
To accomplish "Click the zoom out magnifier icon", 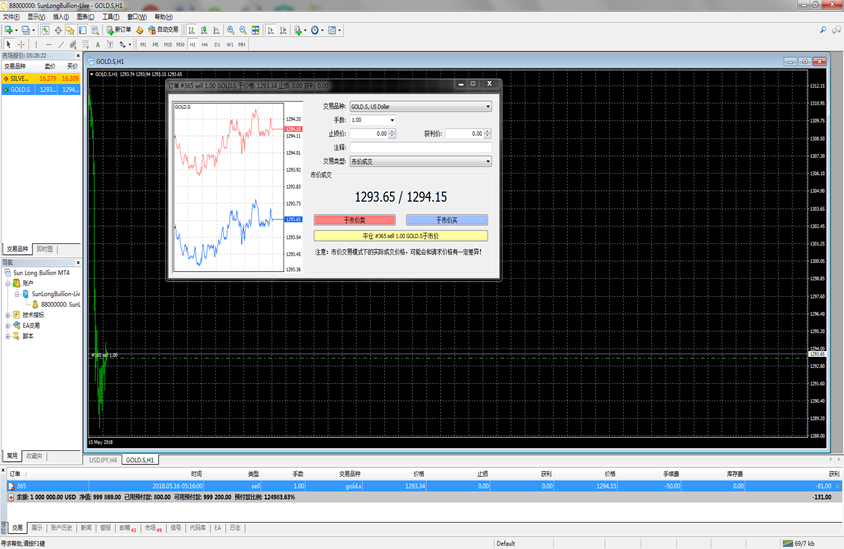I will (x=243, y=30).
